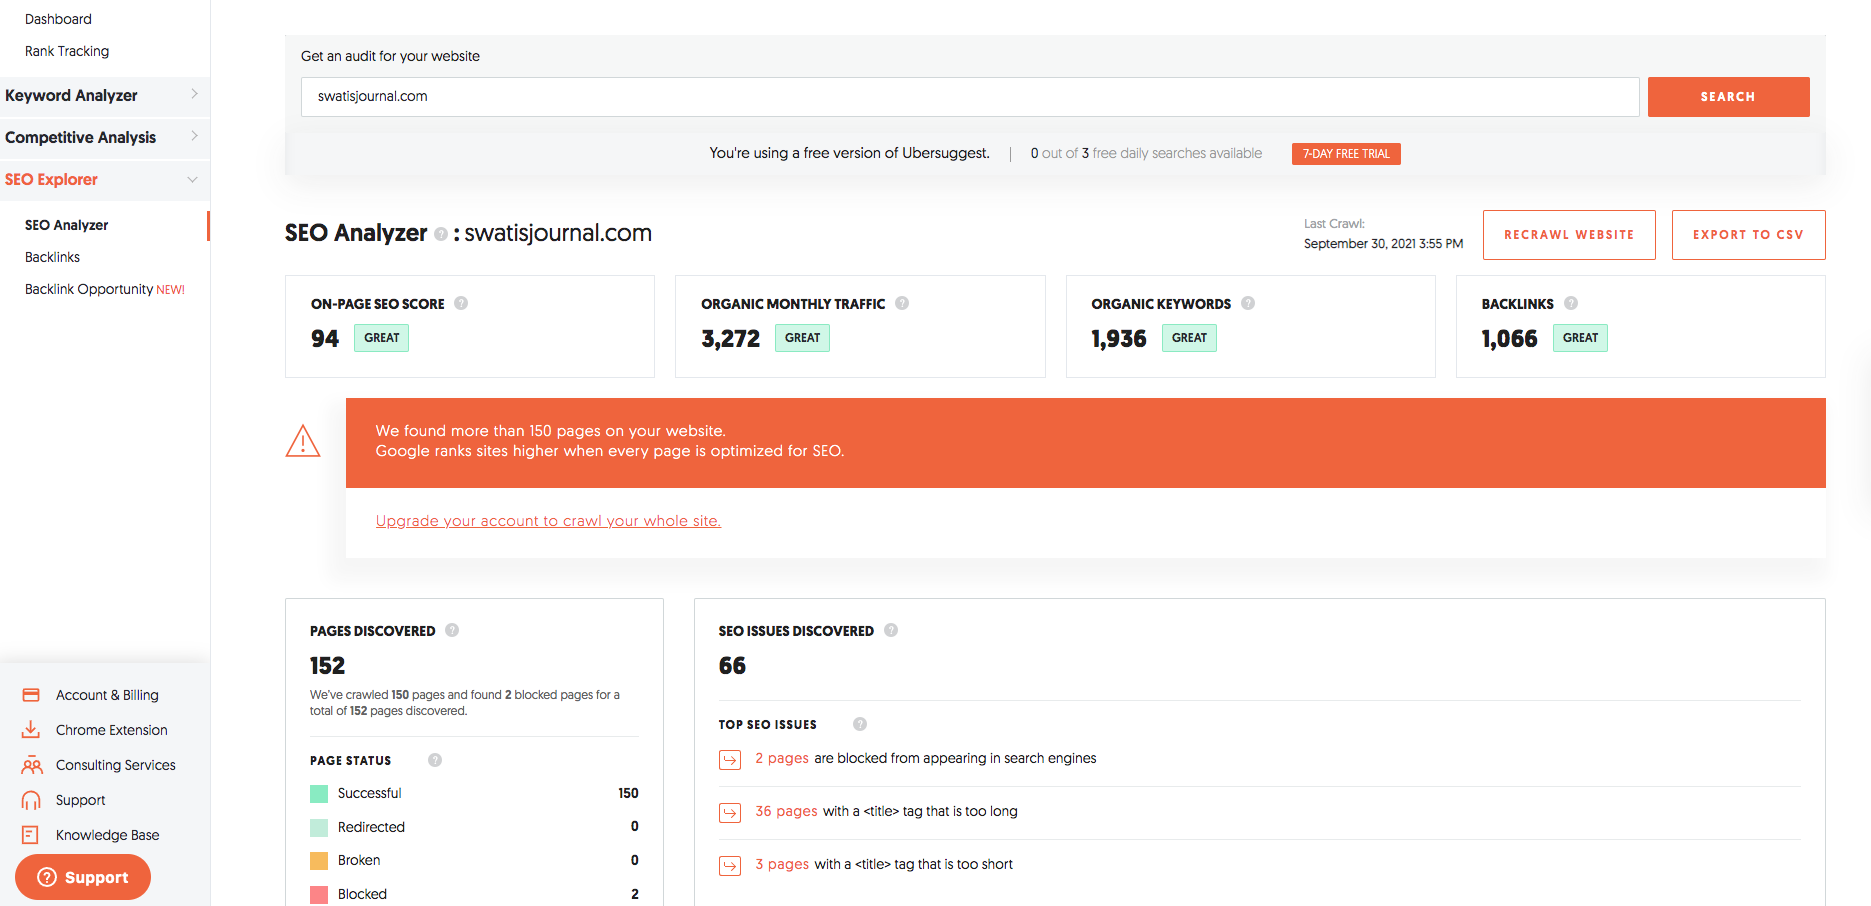Click the Export to CSV button
The width and height of the screenshot is (1871, 906).
pyautogui.click(x=1748, y=235)
